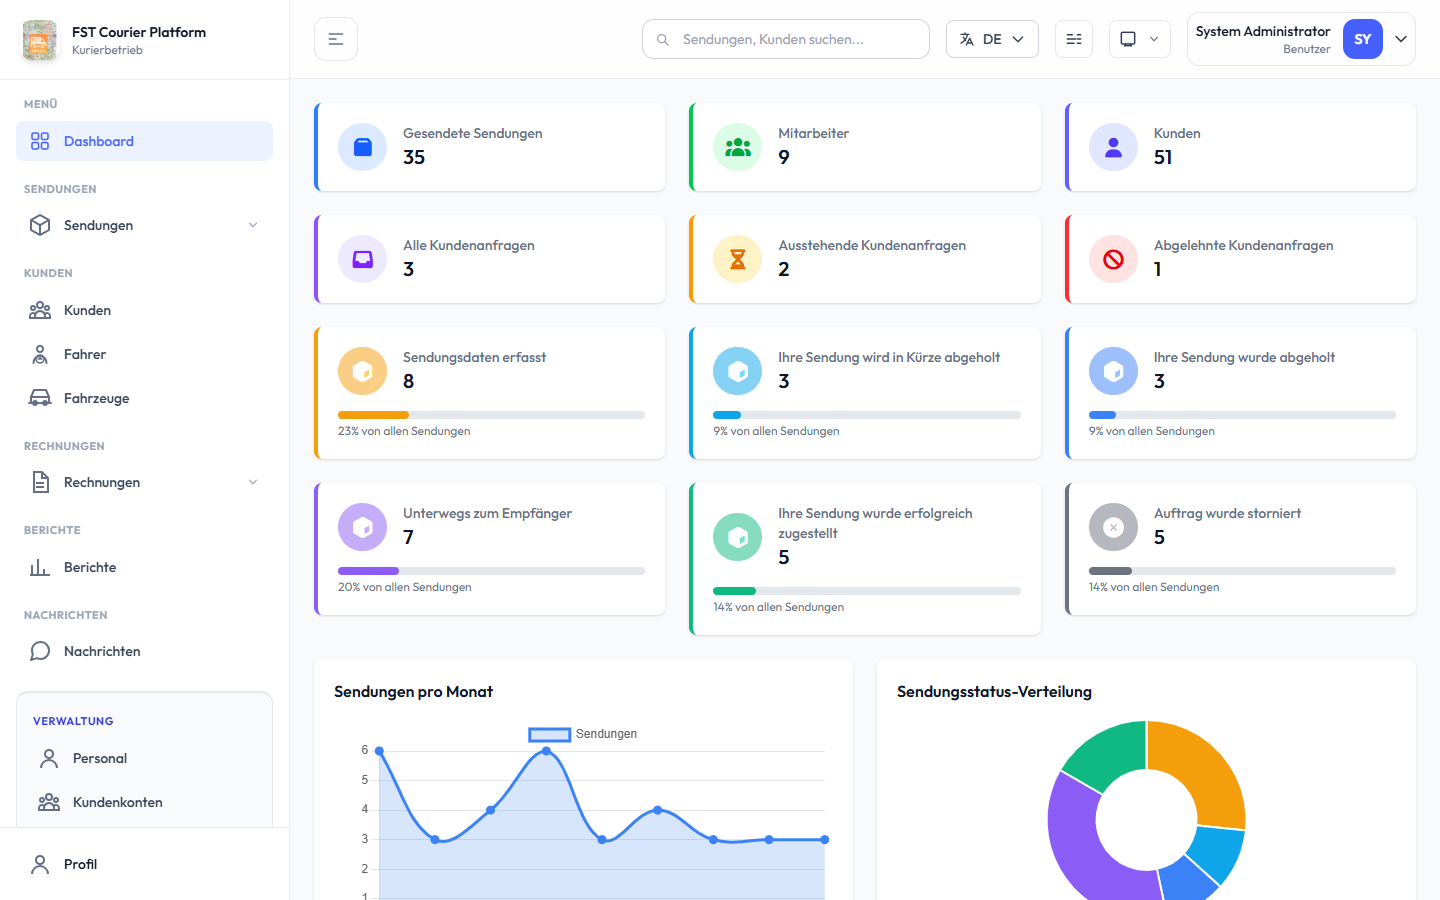Click the Ihre Sendung wurde erfolgreich zugestellt title
This screenshot has width=1440, height=900.
[875, 523]
